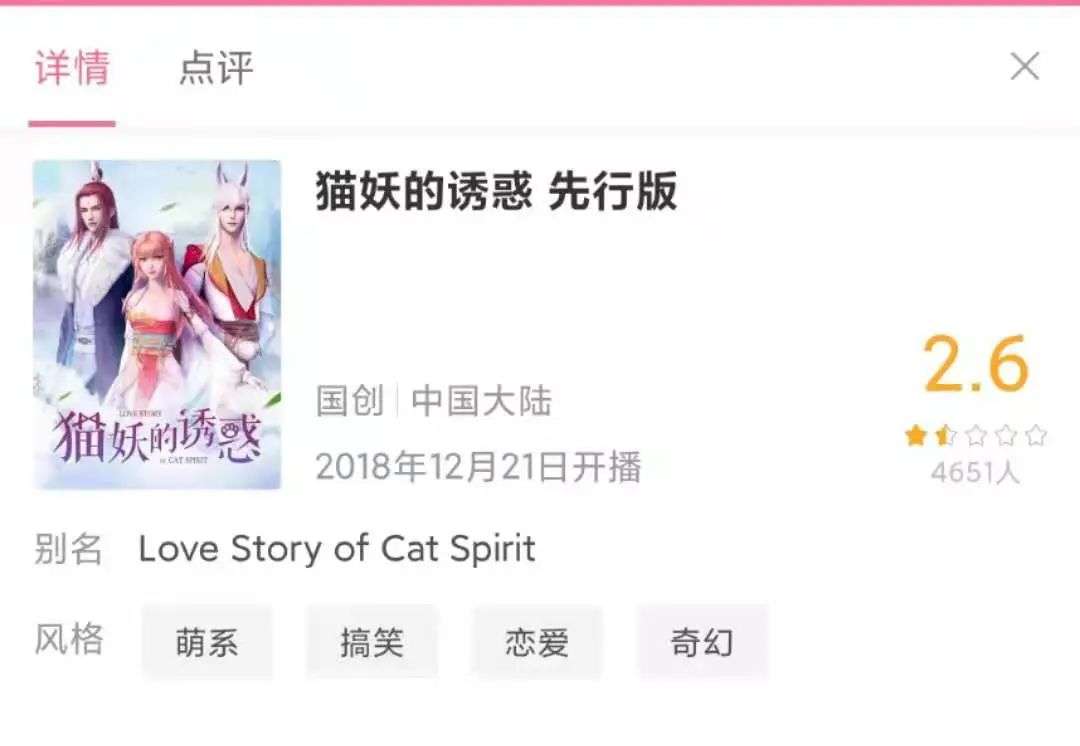Click the fourth empty rating star
Viewport: 1080px width, 746px height.
click(1006, 435)
